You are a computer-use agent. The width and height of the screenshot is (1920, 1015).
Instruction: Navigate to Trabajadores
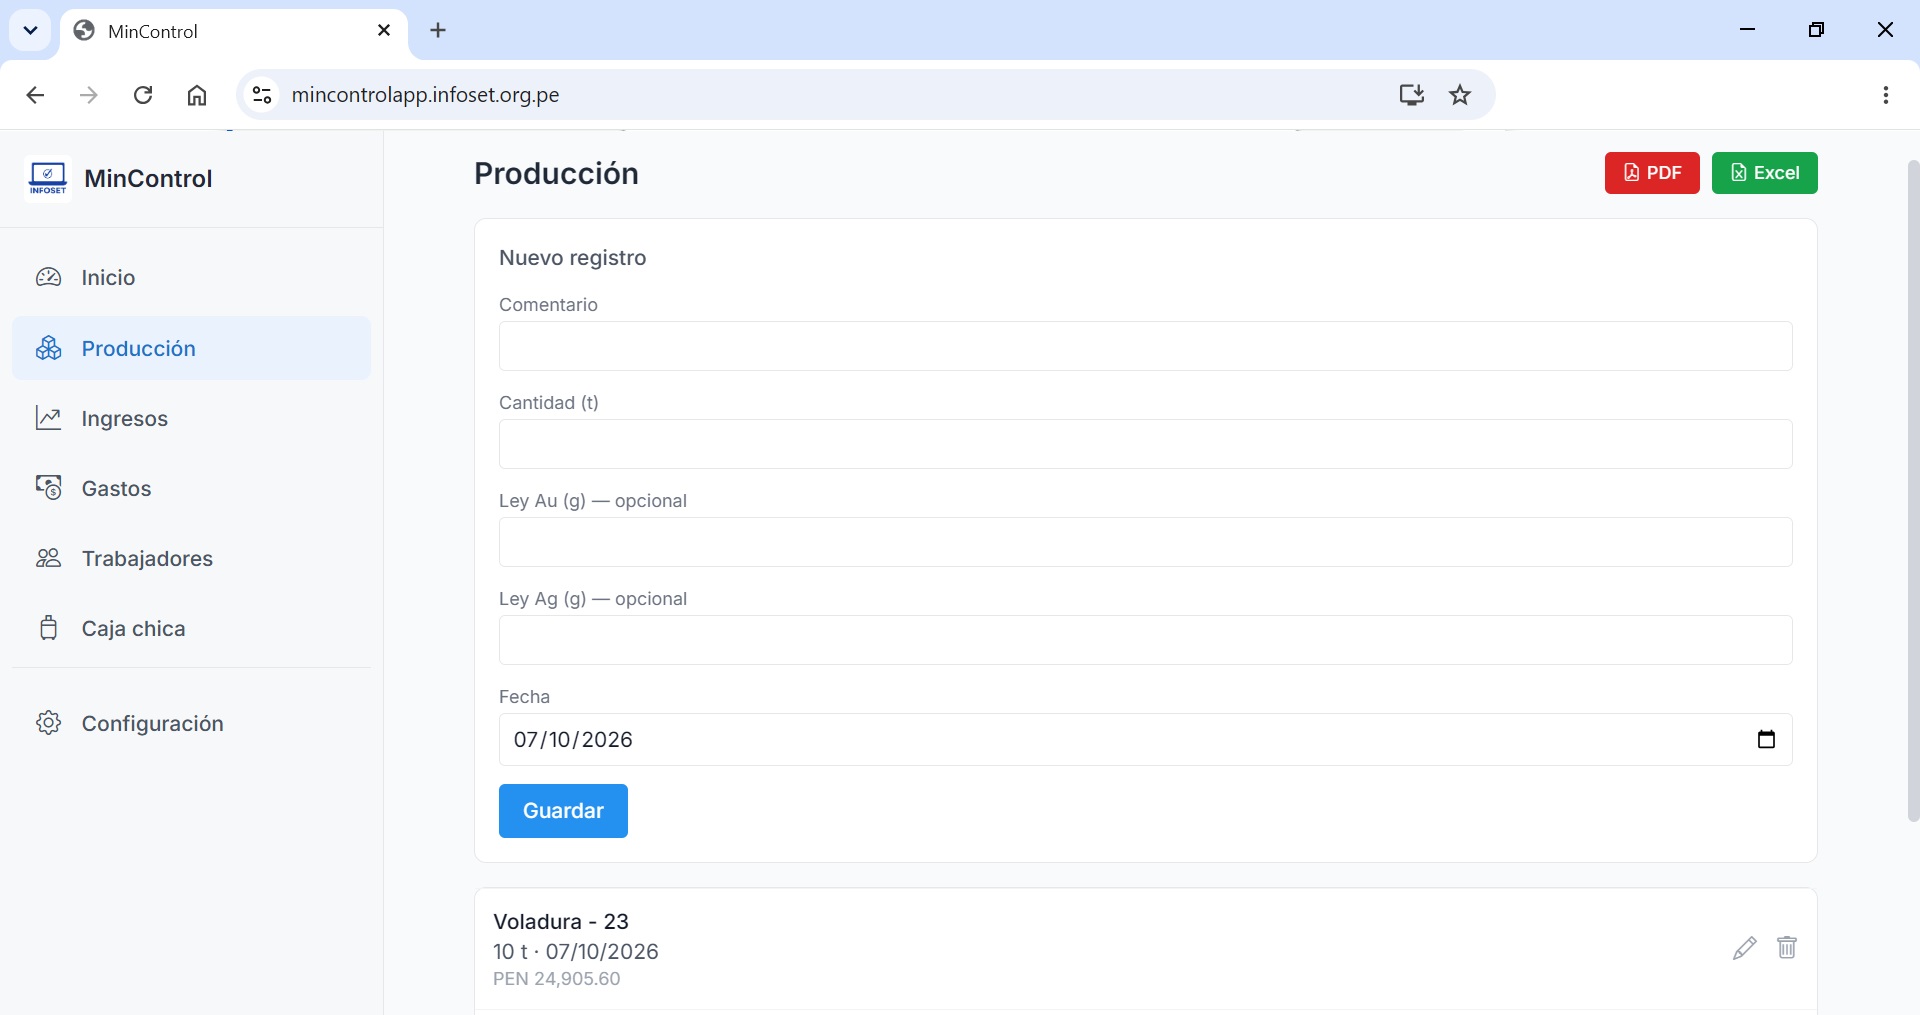click(x=191, y=558)
